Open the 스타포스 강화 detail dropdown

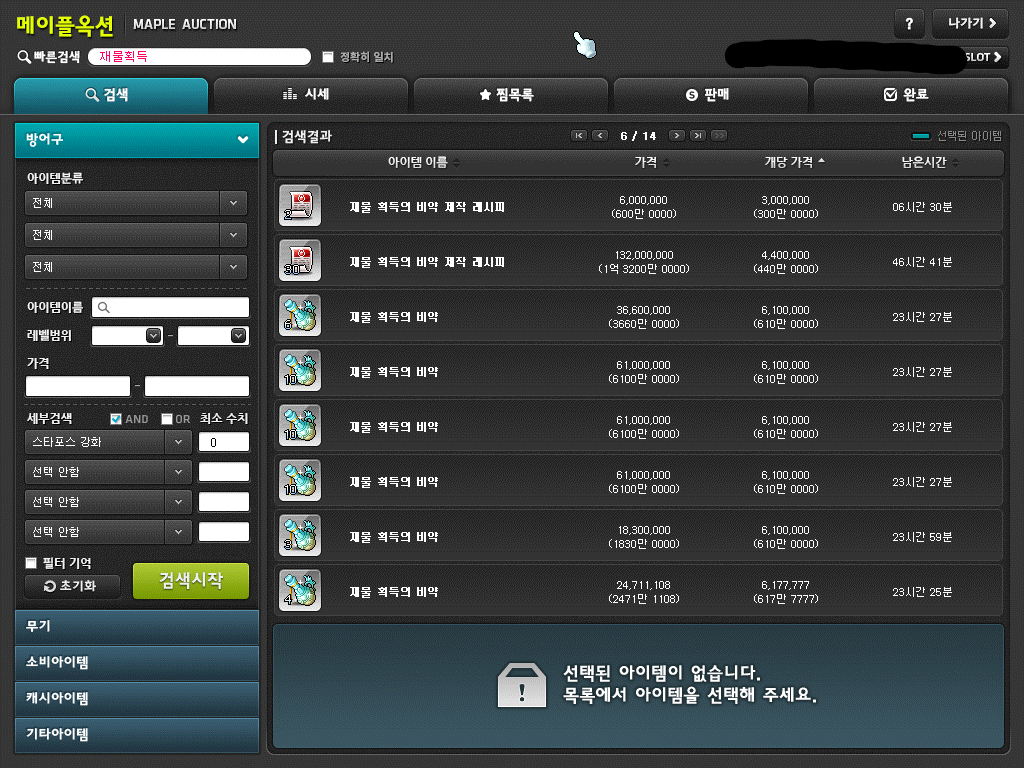(108, 441)
